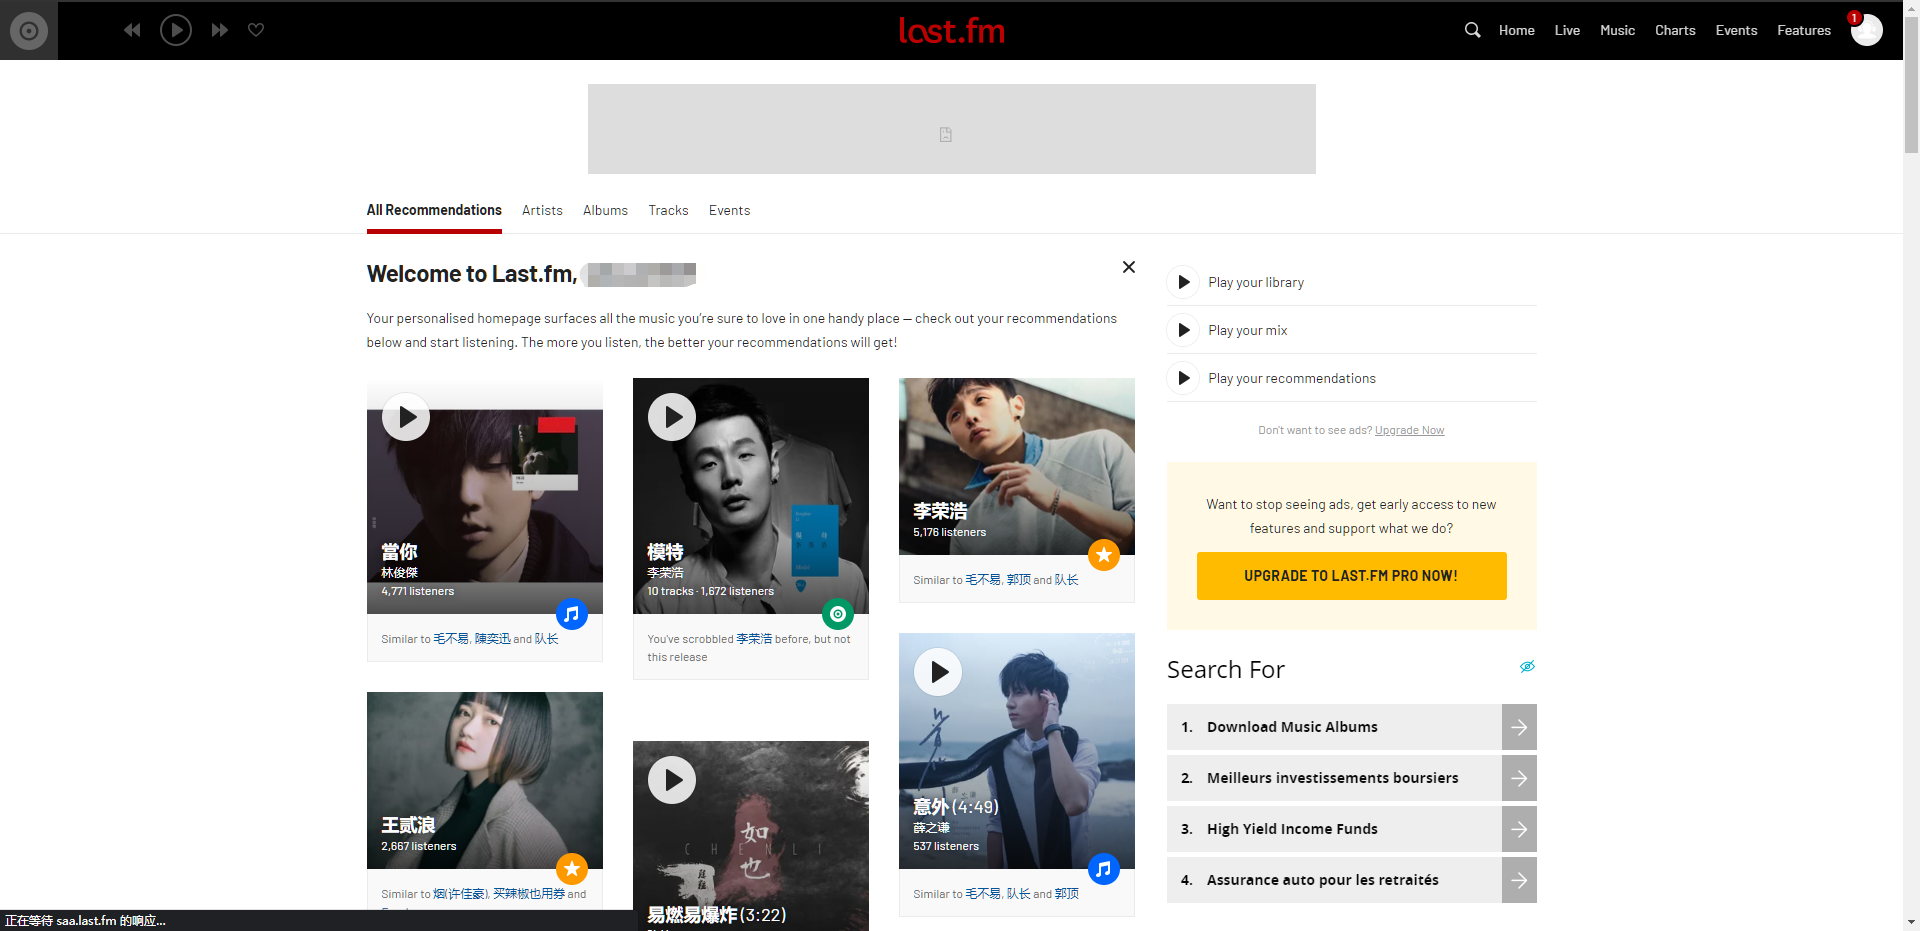Go to Last.fm logo homepage
The height and width of the screenshot is (931, 1920).
point(951,31)
